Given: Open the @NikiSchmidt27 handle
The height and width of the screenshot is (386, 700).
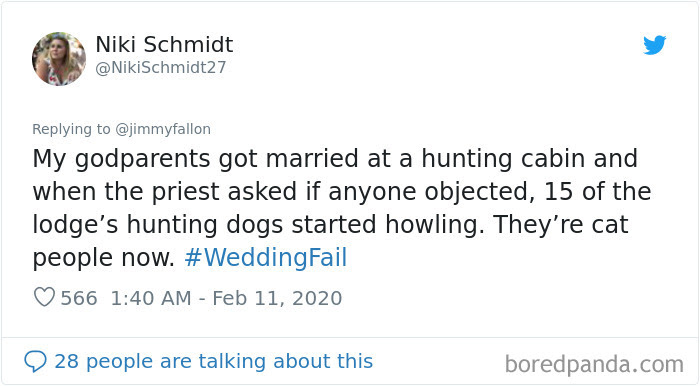Looking at the screenshot, I should click(x=161, y=67).
